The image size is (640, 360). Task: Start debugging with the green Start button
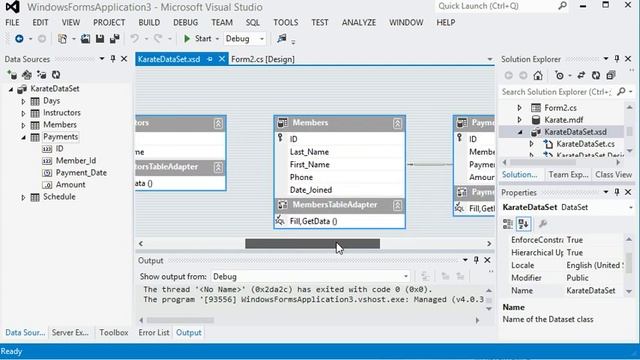click(x=198, y=39)
